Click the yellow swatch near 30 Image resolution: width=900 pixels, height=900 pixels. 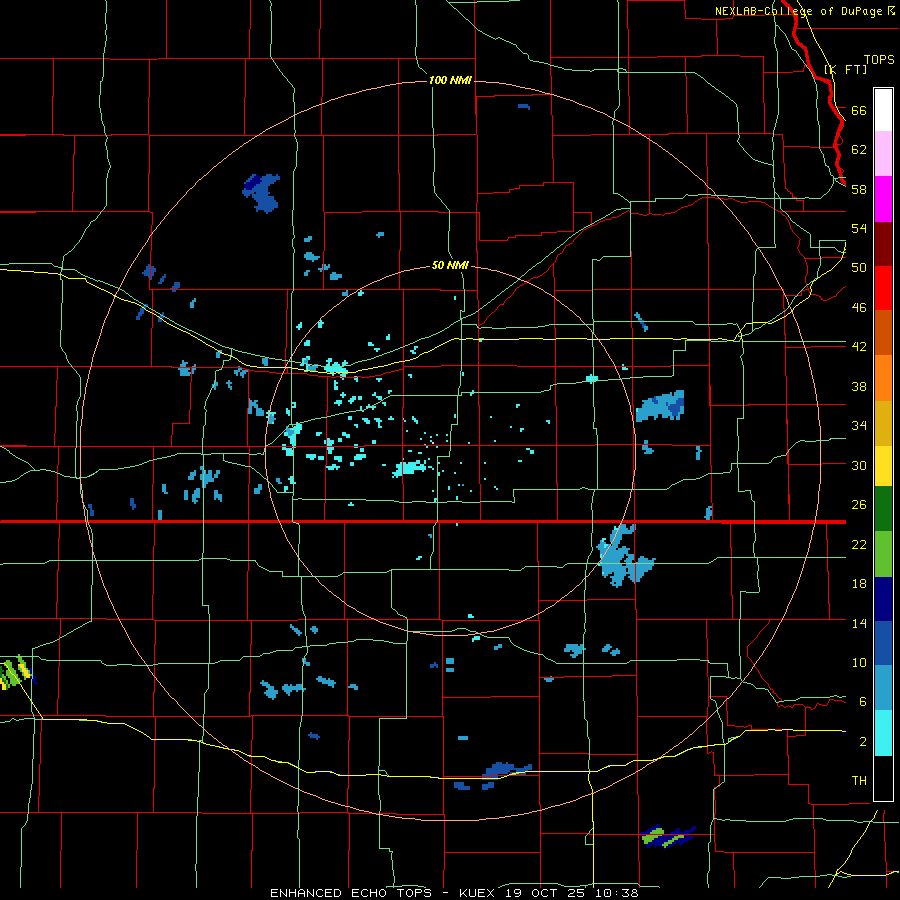[x=883, y=466]
